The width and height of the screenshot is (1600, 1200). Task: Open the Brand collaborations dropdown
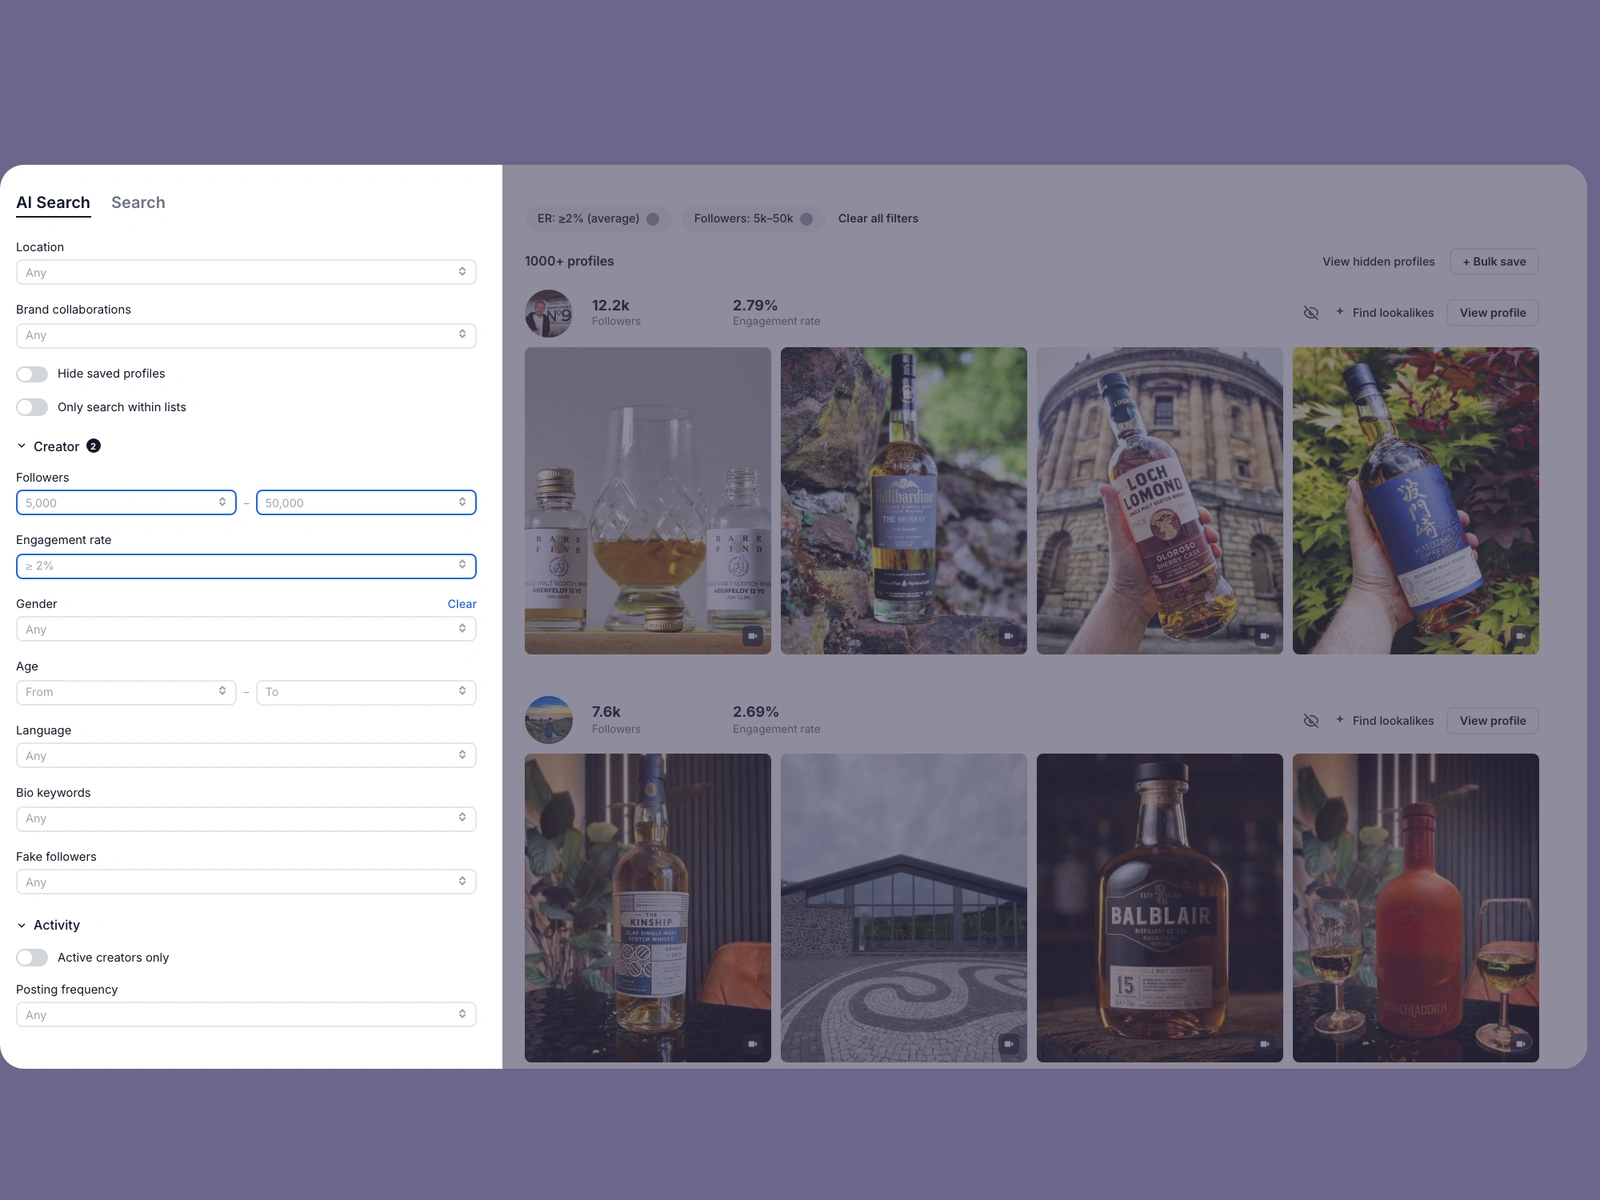(x=246, y=335)
